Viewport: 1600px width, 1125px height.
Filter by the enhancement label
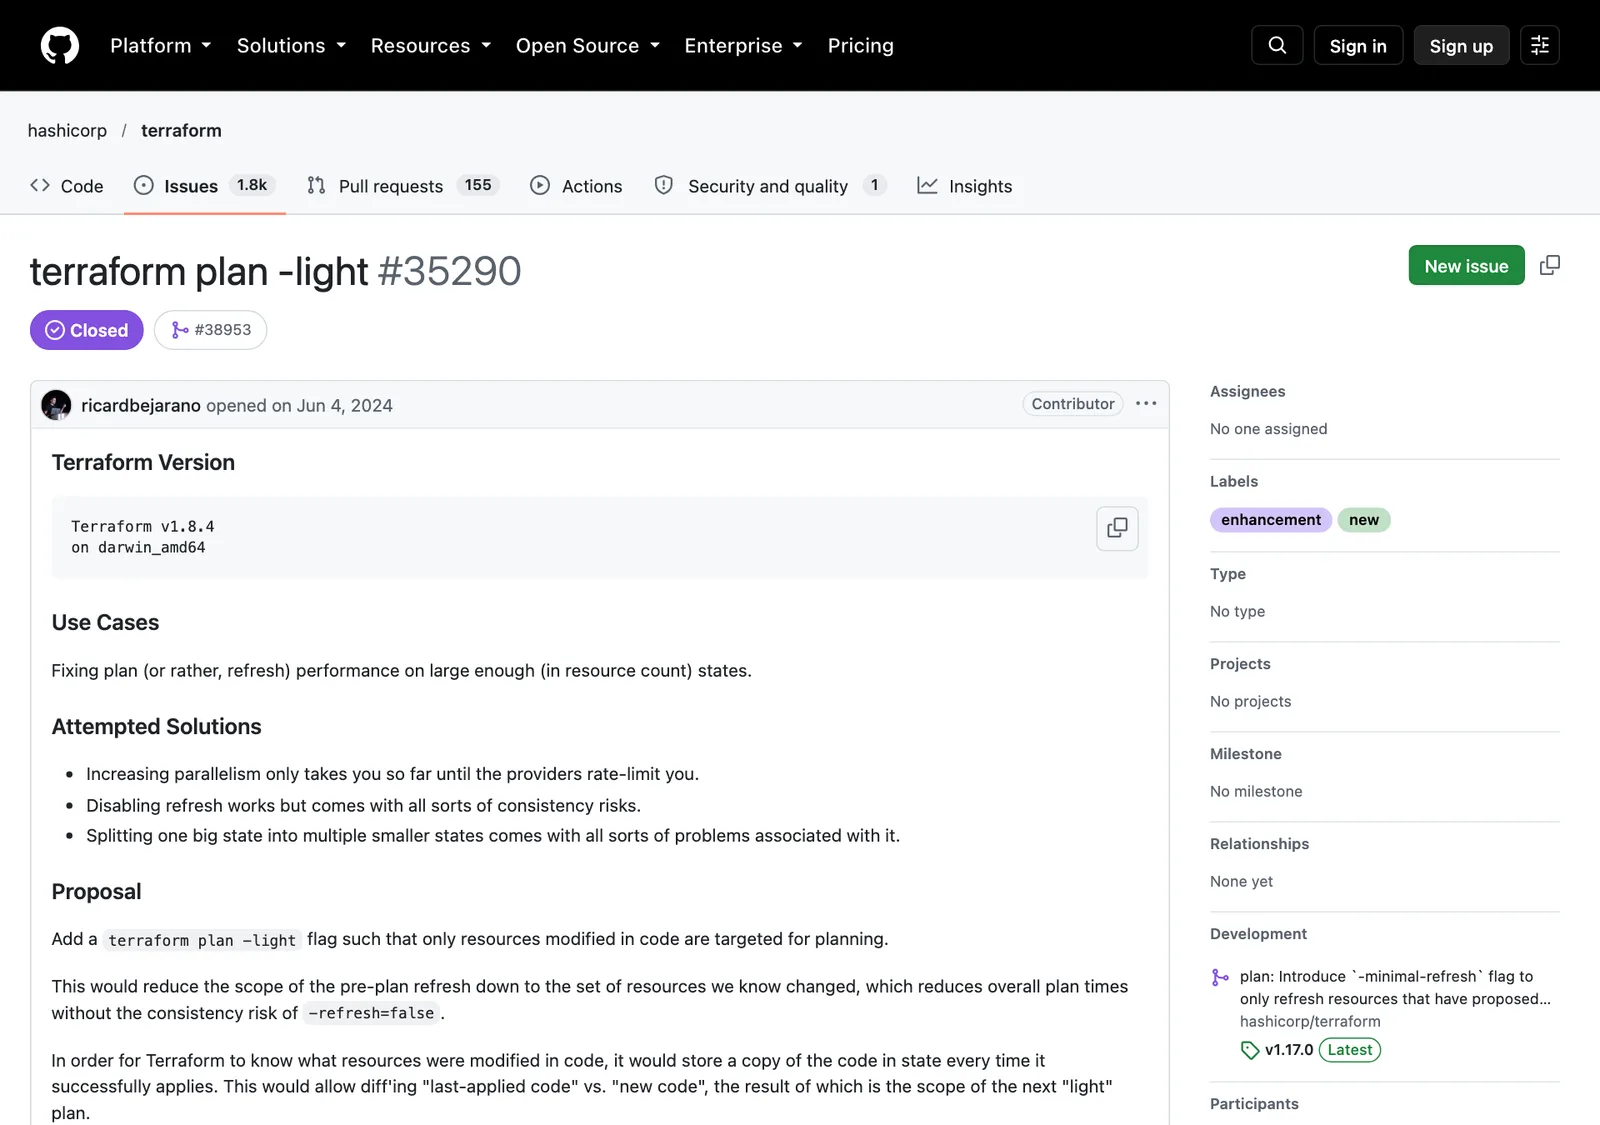tap(1271, 520)
